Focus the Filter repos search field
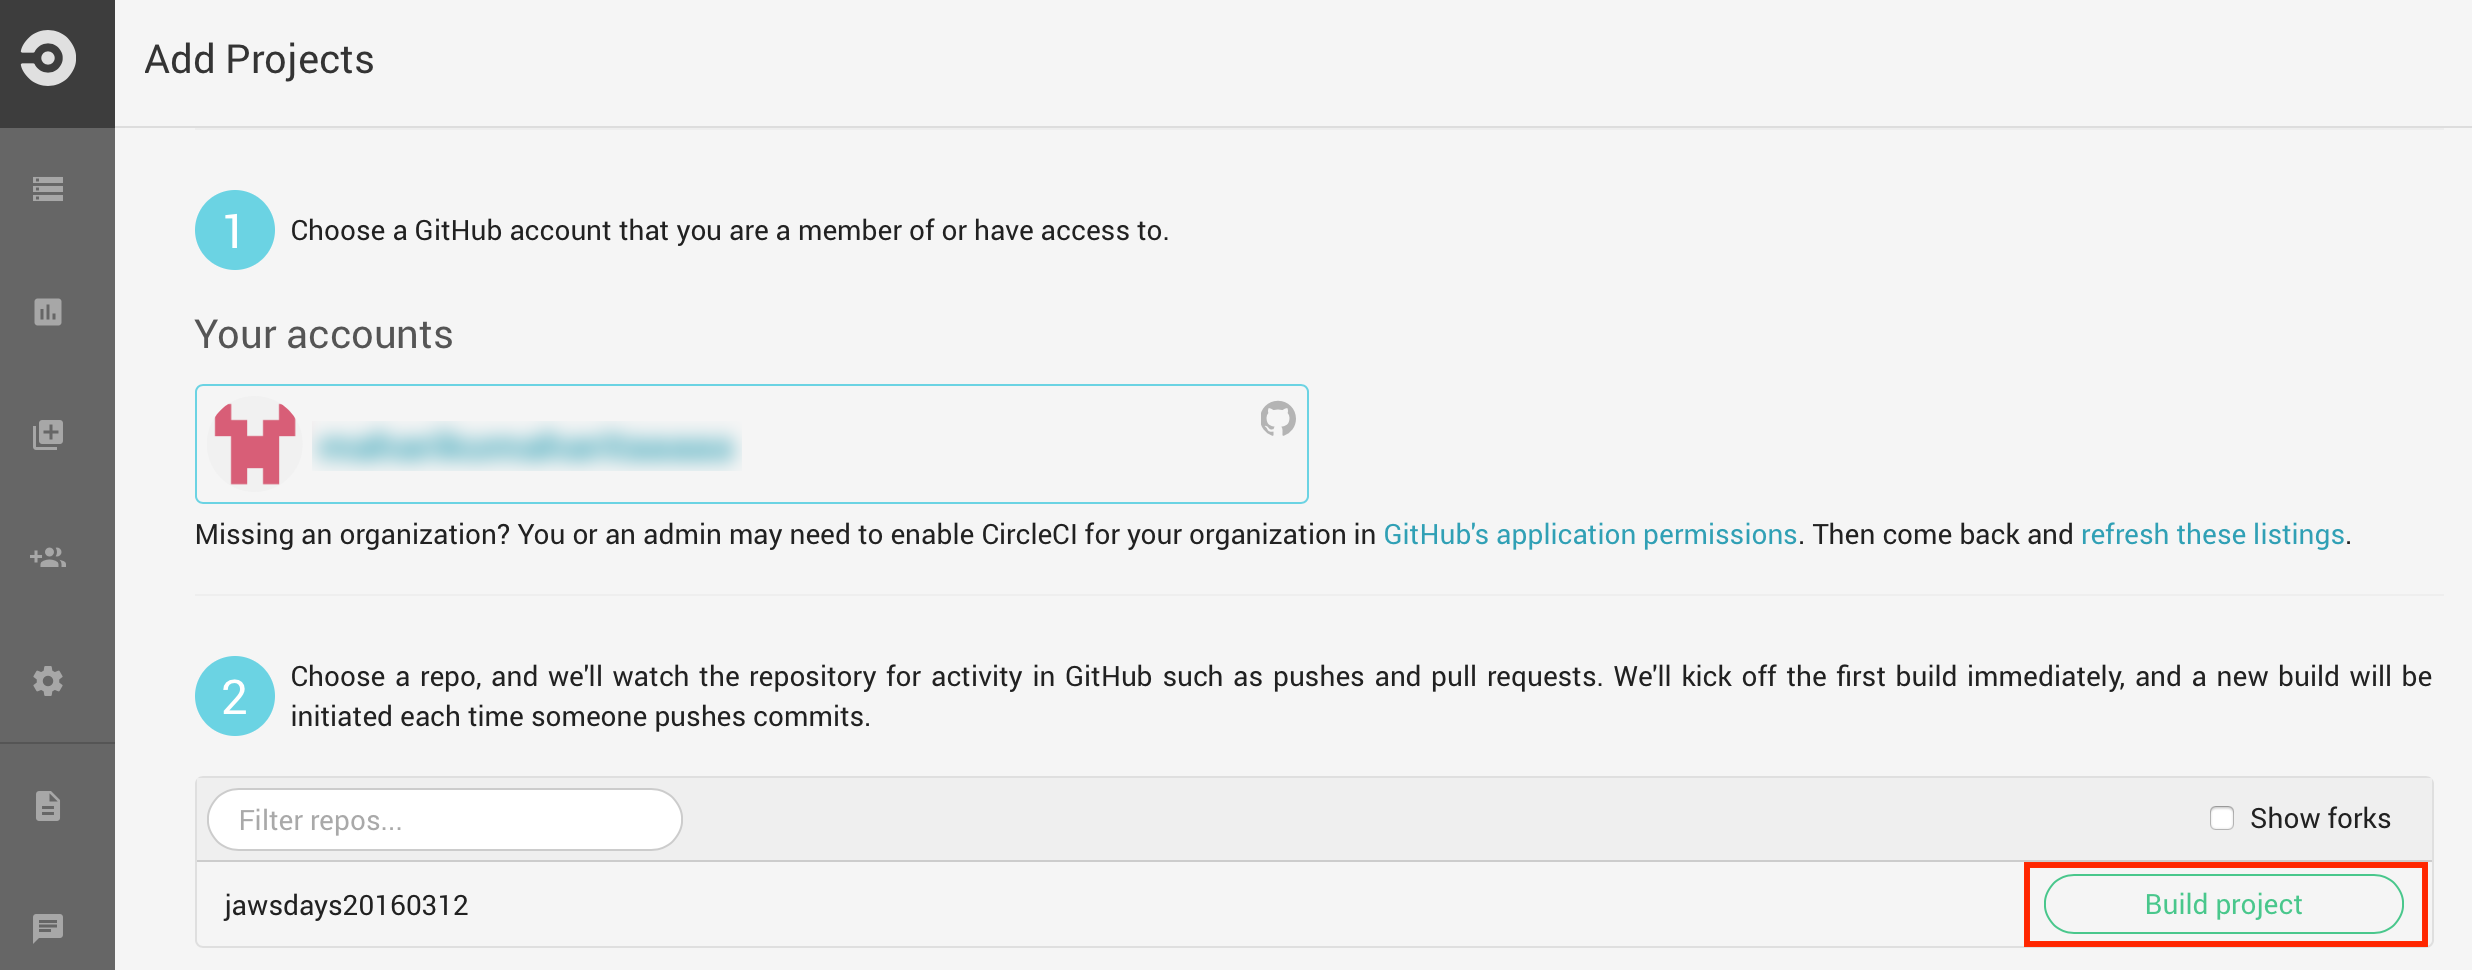Image resolution: width=2472 pixels, height=970 pixels. [x=445, y=820]
